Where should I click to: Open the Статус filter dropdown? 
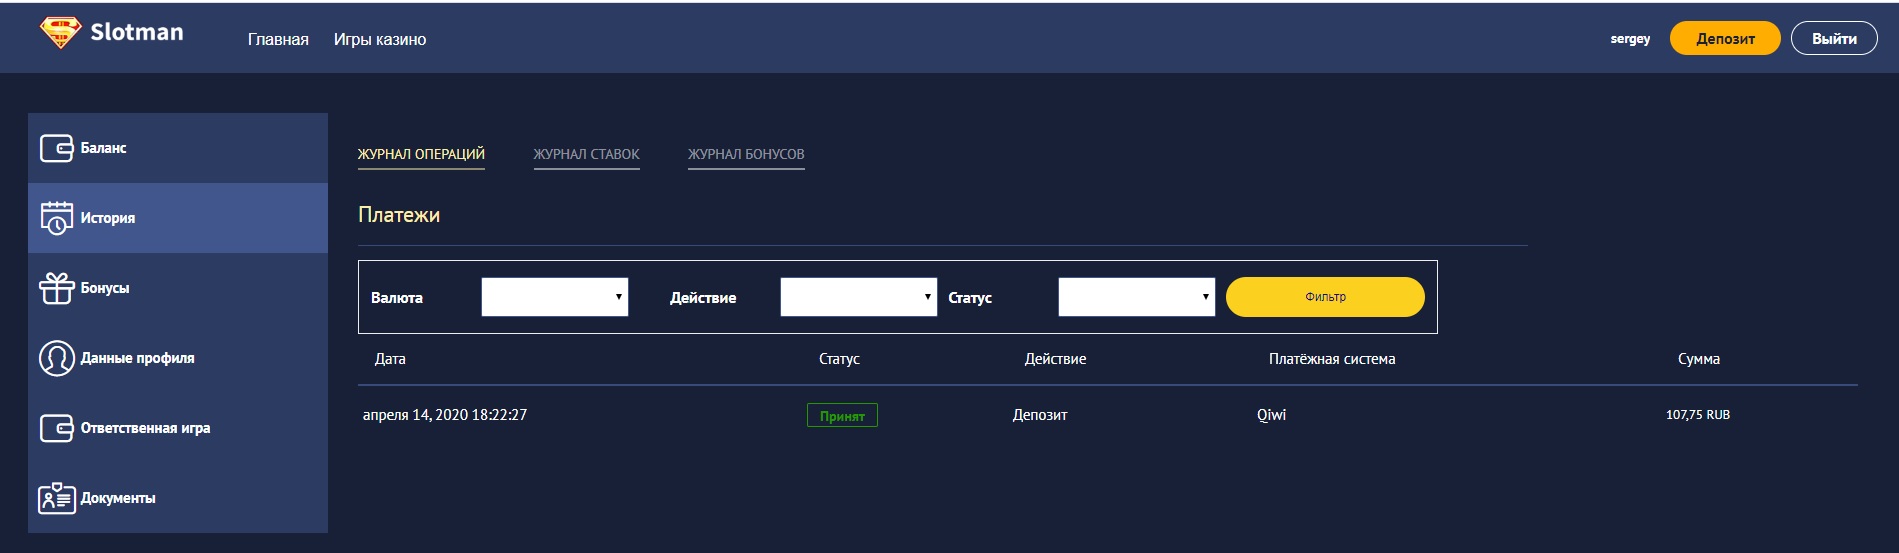pyautogui.click(x=1136, y=297)
